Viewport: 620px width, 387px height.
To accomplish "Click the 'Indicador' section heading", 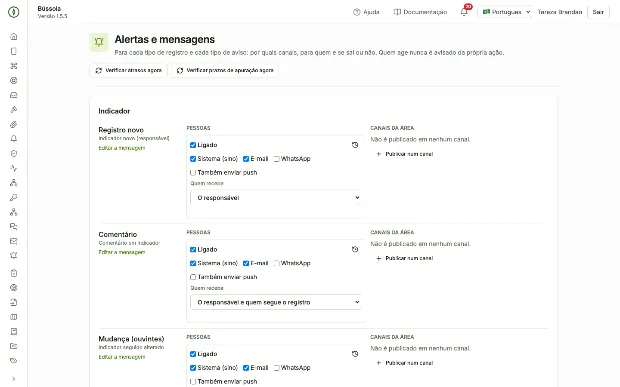I will [114, 111].
